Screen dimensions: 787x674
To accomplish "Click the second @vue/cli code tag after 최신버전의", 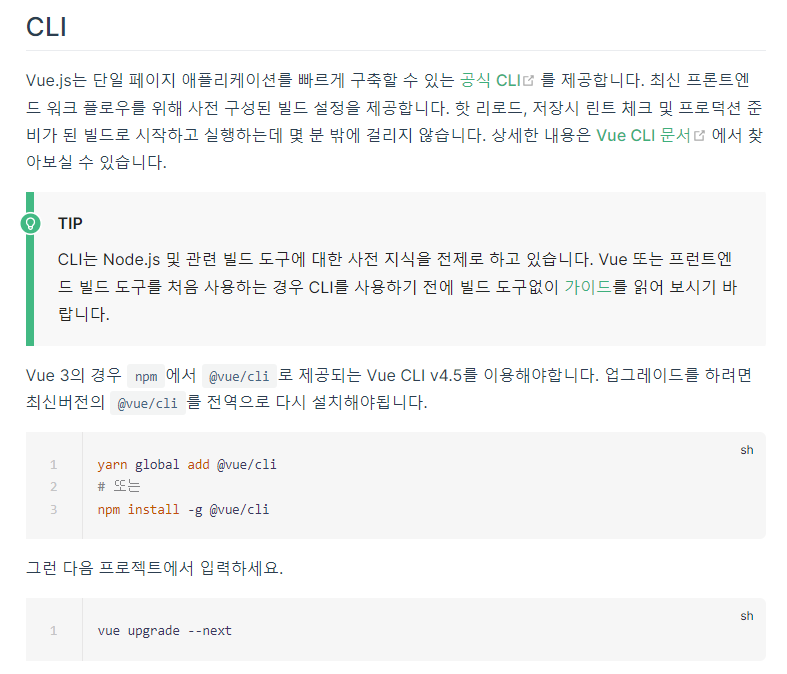I will 148,403.
